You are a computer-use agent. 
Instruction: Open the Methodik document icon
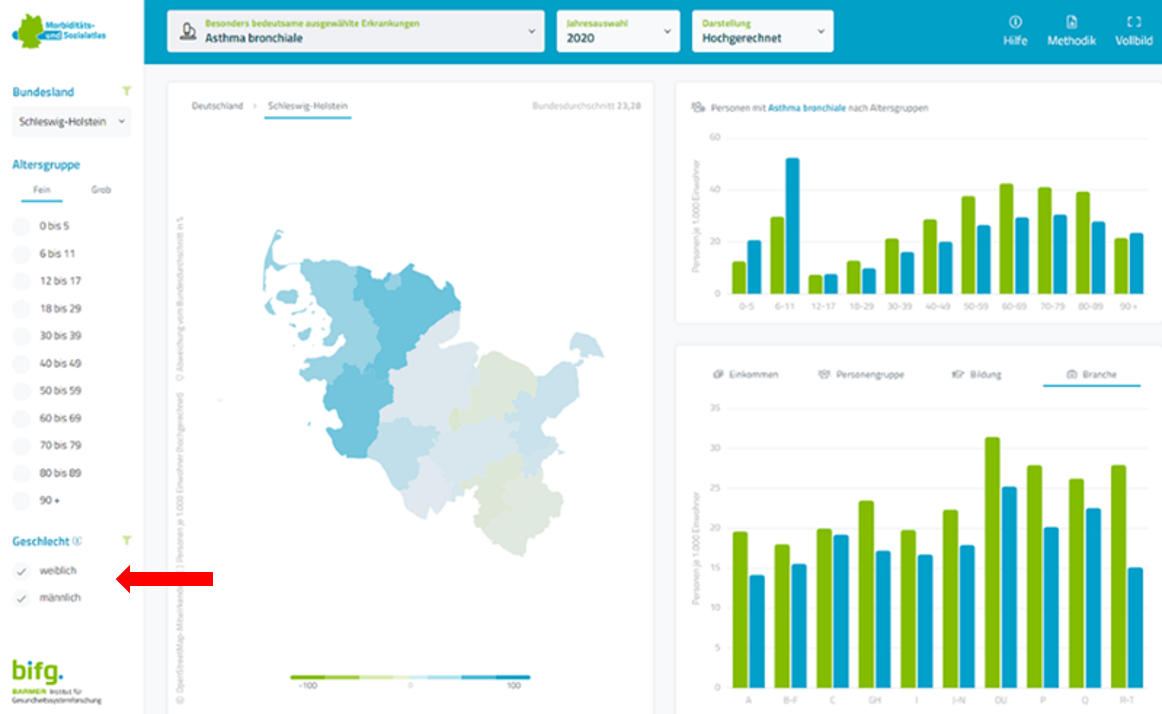[1071, 22]
